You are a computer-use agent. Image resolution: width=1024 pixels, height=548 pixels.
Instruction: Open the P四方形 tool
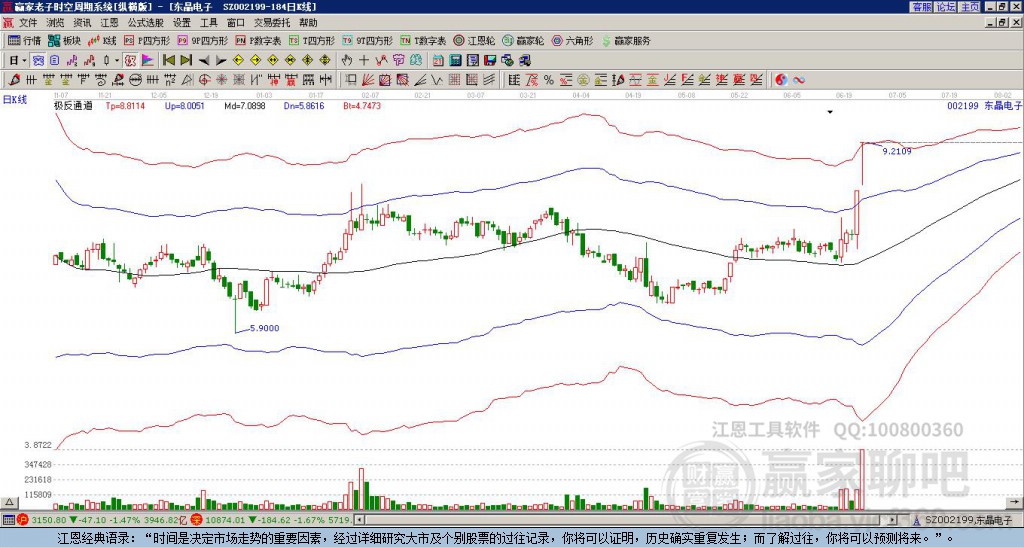point(147,40)
